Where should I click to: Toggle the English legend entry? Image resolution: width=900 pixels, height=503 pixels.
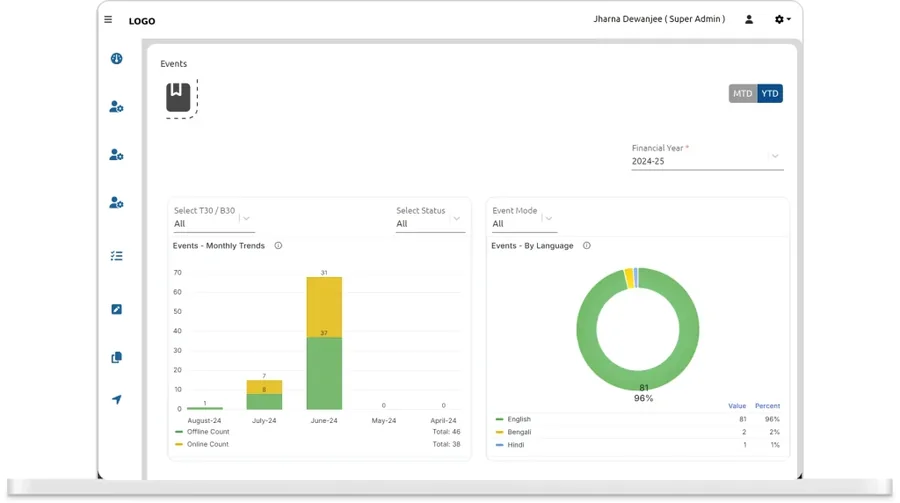coord(513,419)
